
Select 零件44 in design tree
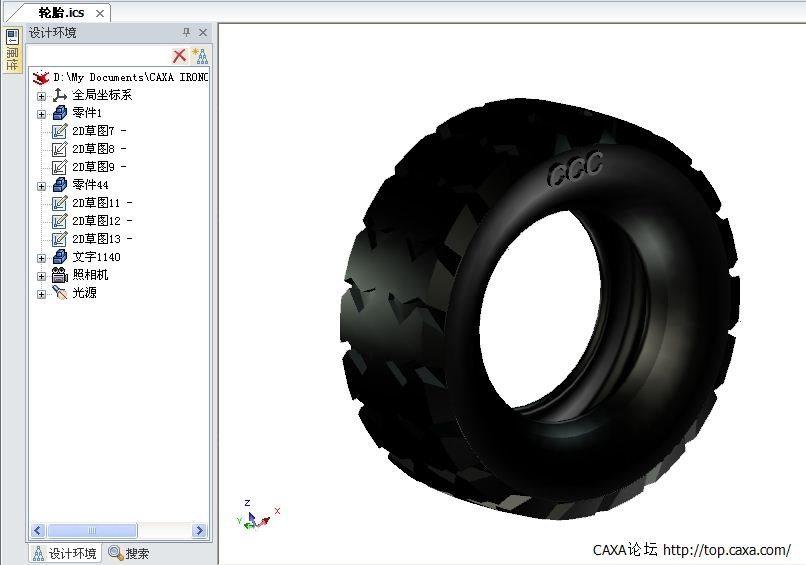click(x=90, y=185)
